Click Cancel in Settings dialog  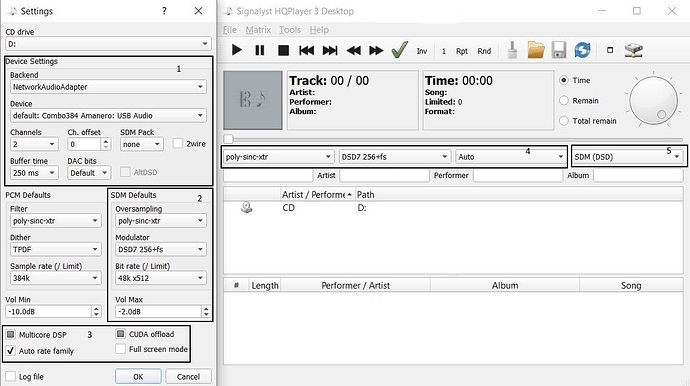coord(188,377)
